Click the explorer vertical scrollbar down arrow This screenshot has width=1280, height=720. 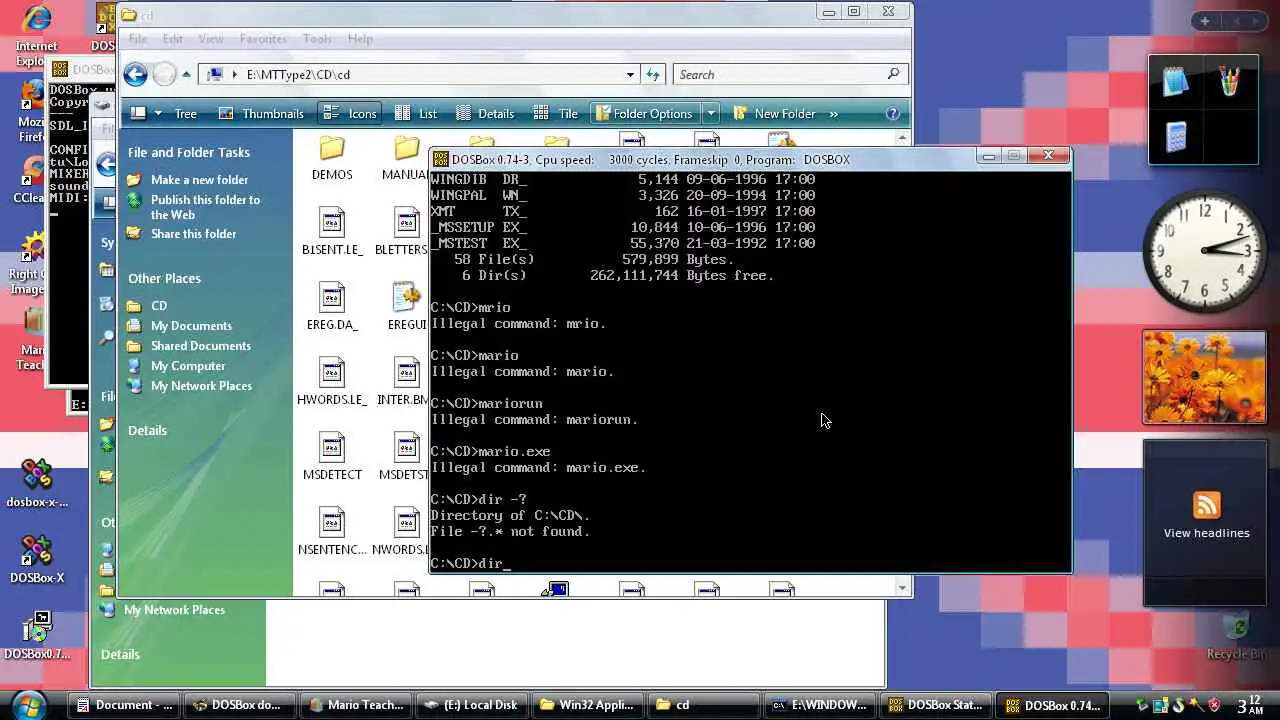point(904,588)
